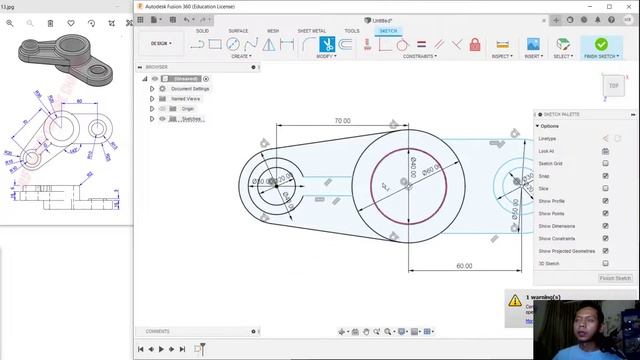Toggle the Show Points checkbox

coord(606,213)
